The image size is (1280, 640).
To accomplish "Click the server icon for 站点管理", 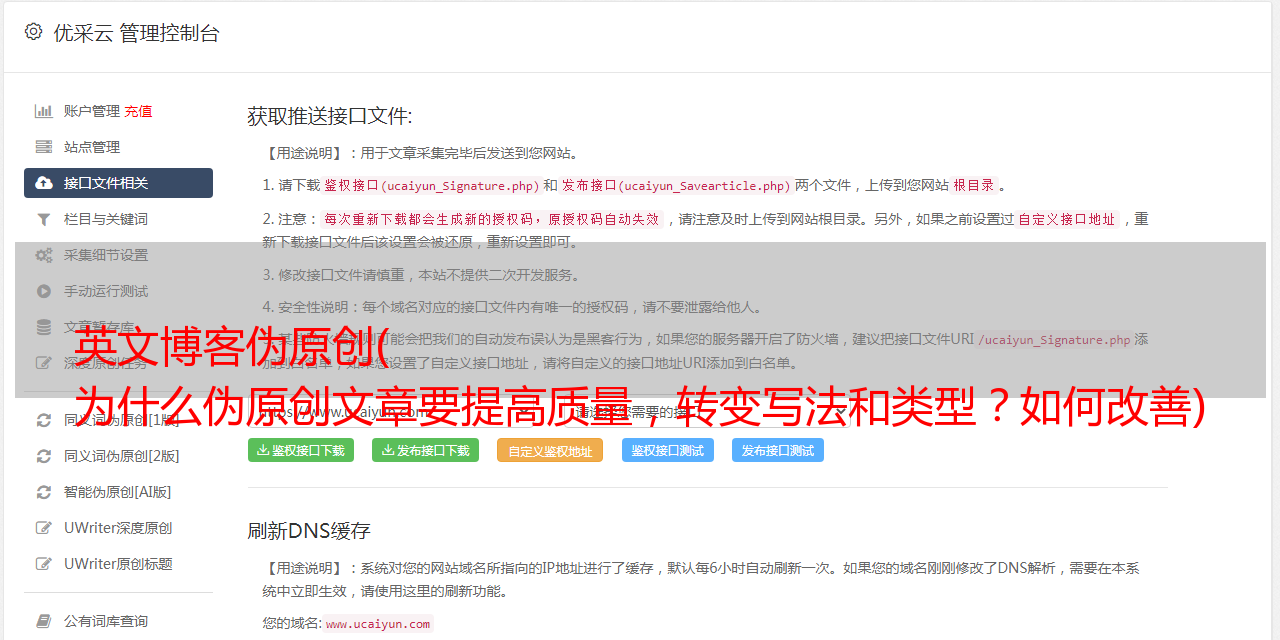I will [x=44, y=147].
